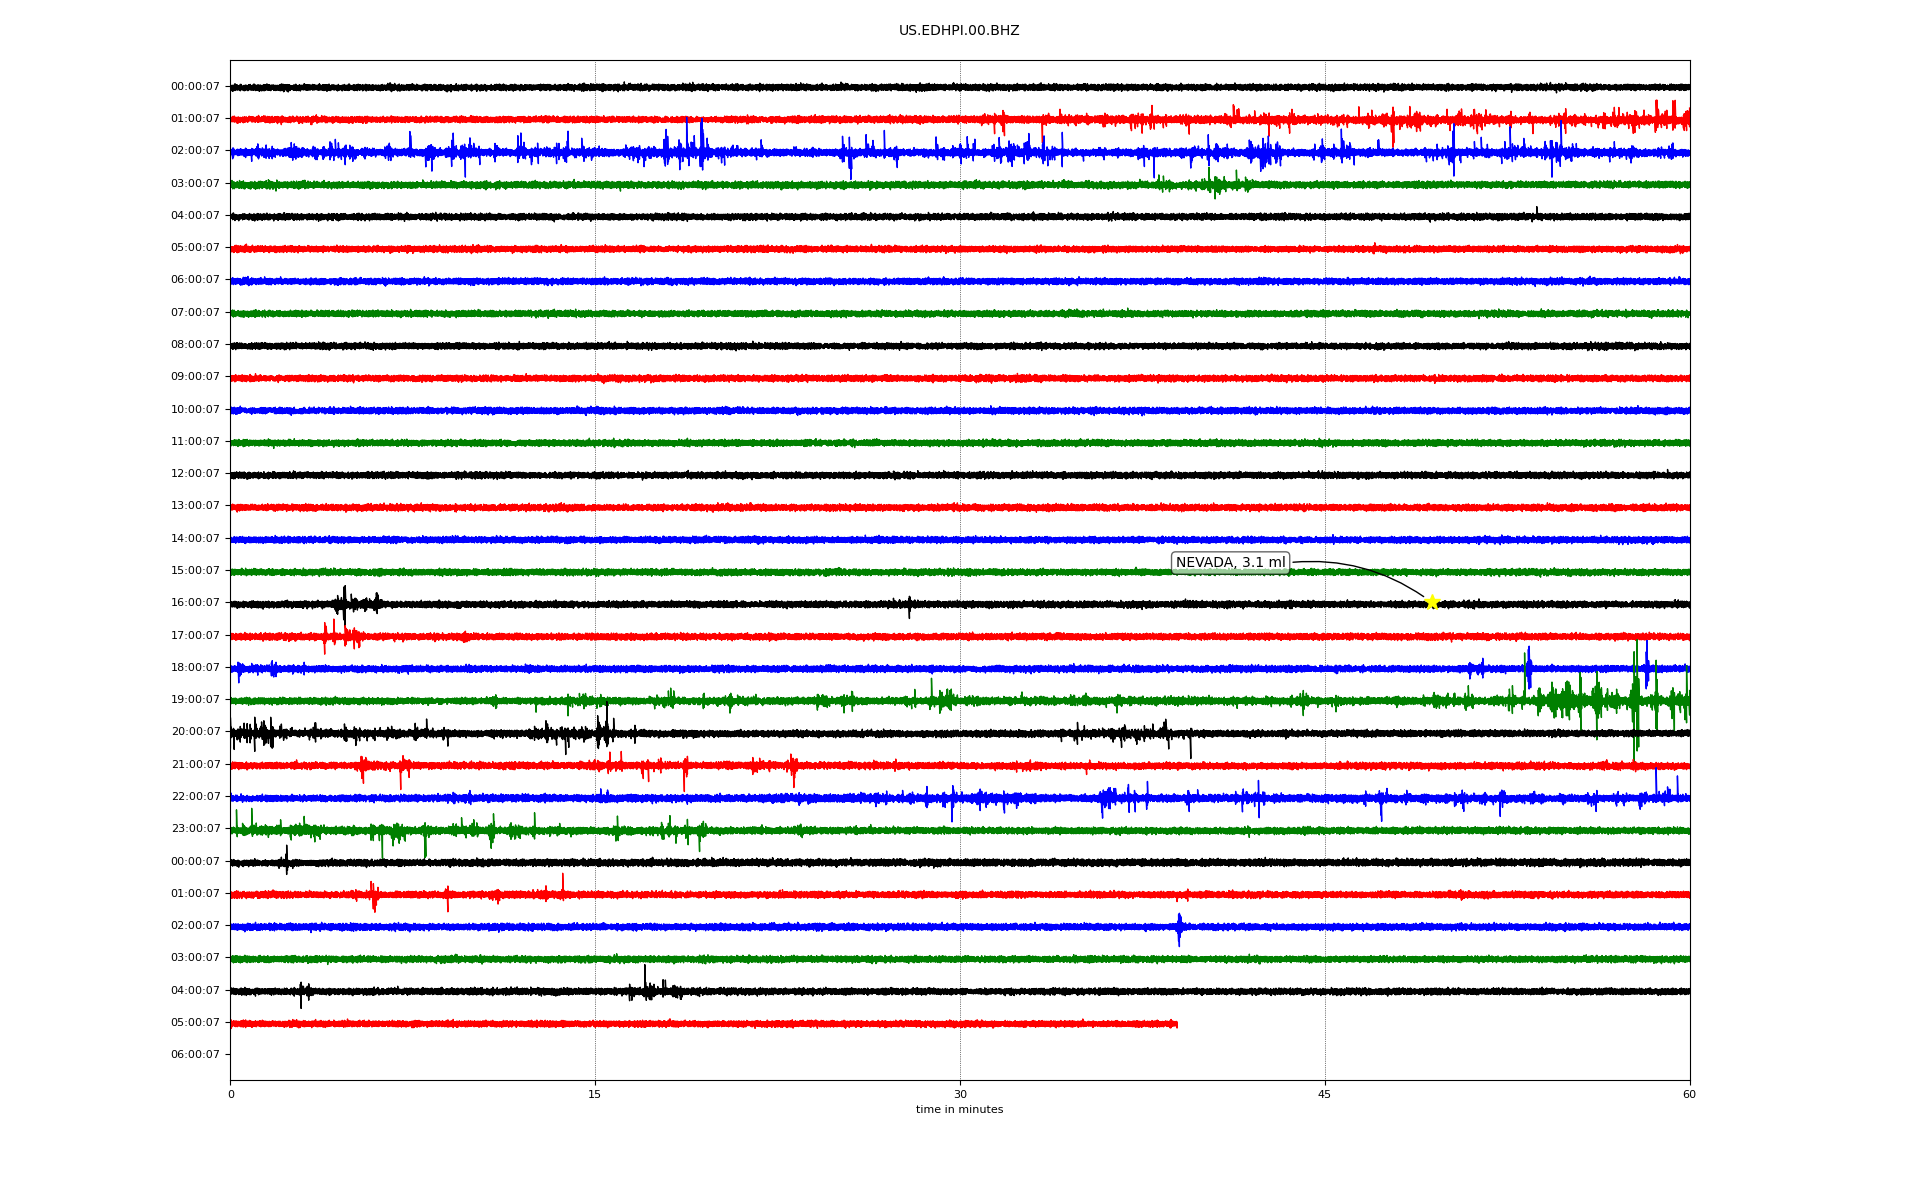Screen dimensions: 1920x1200
Task: Click the end of the partial bottom red trace
Action: 1176,1024
